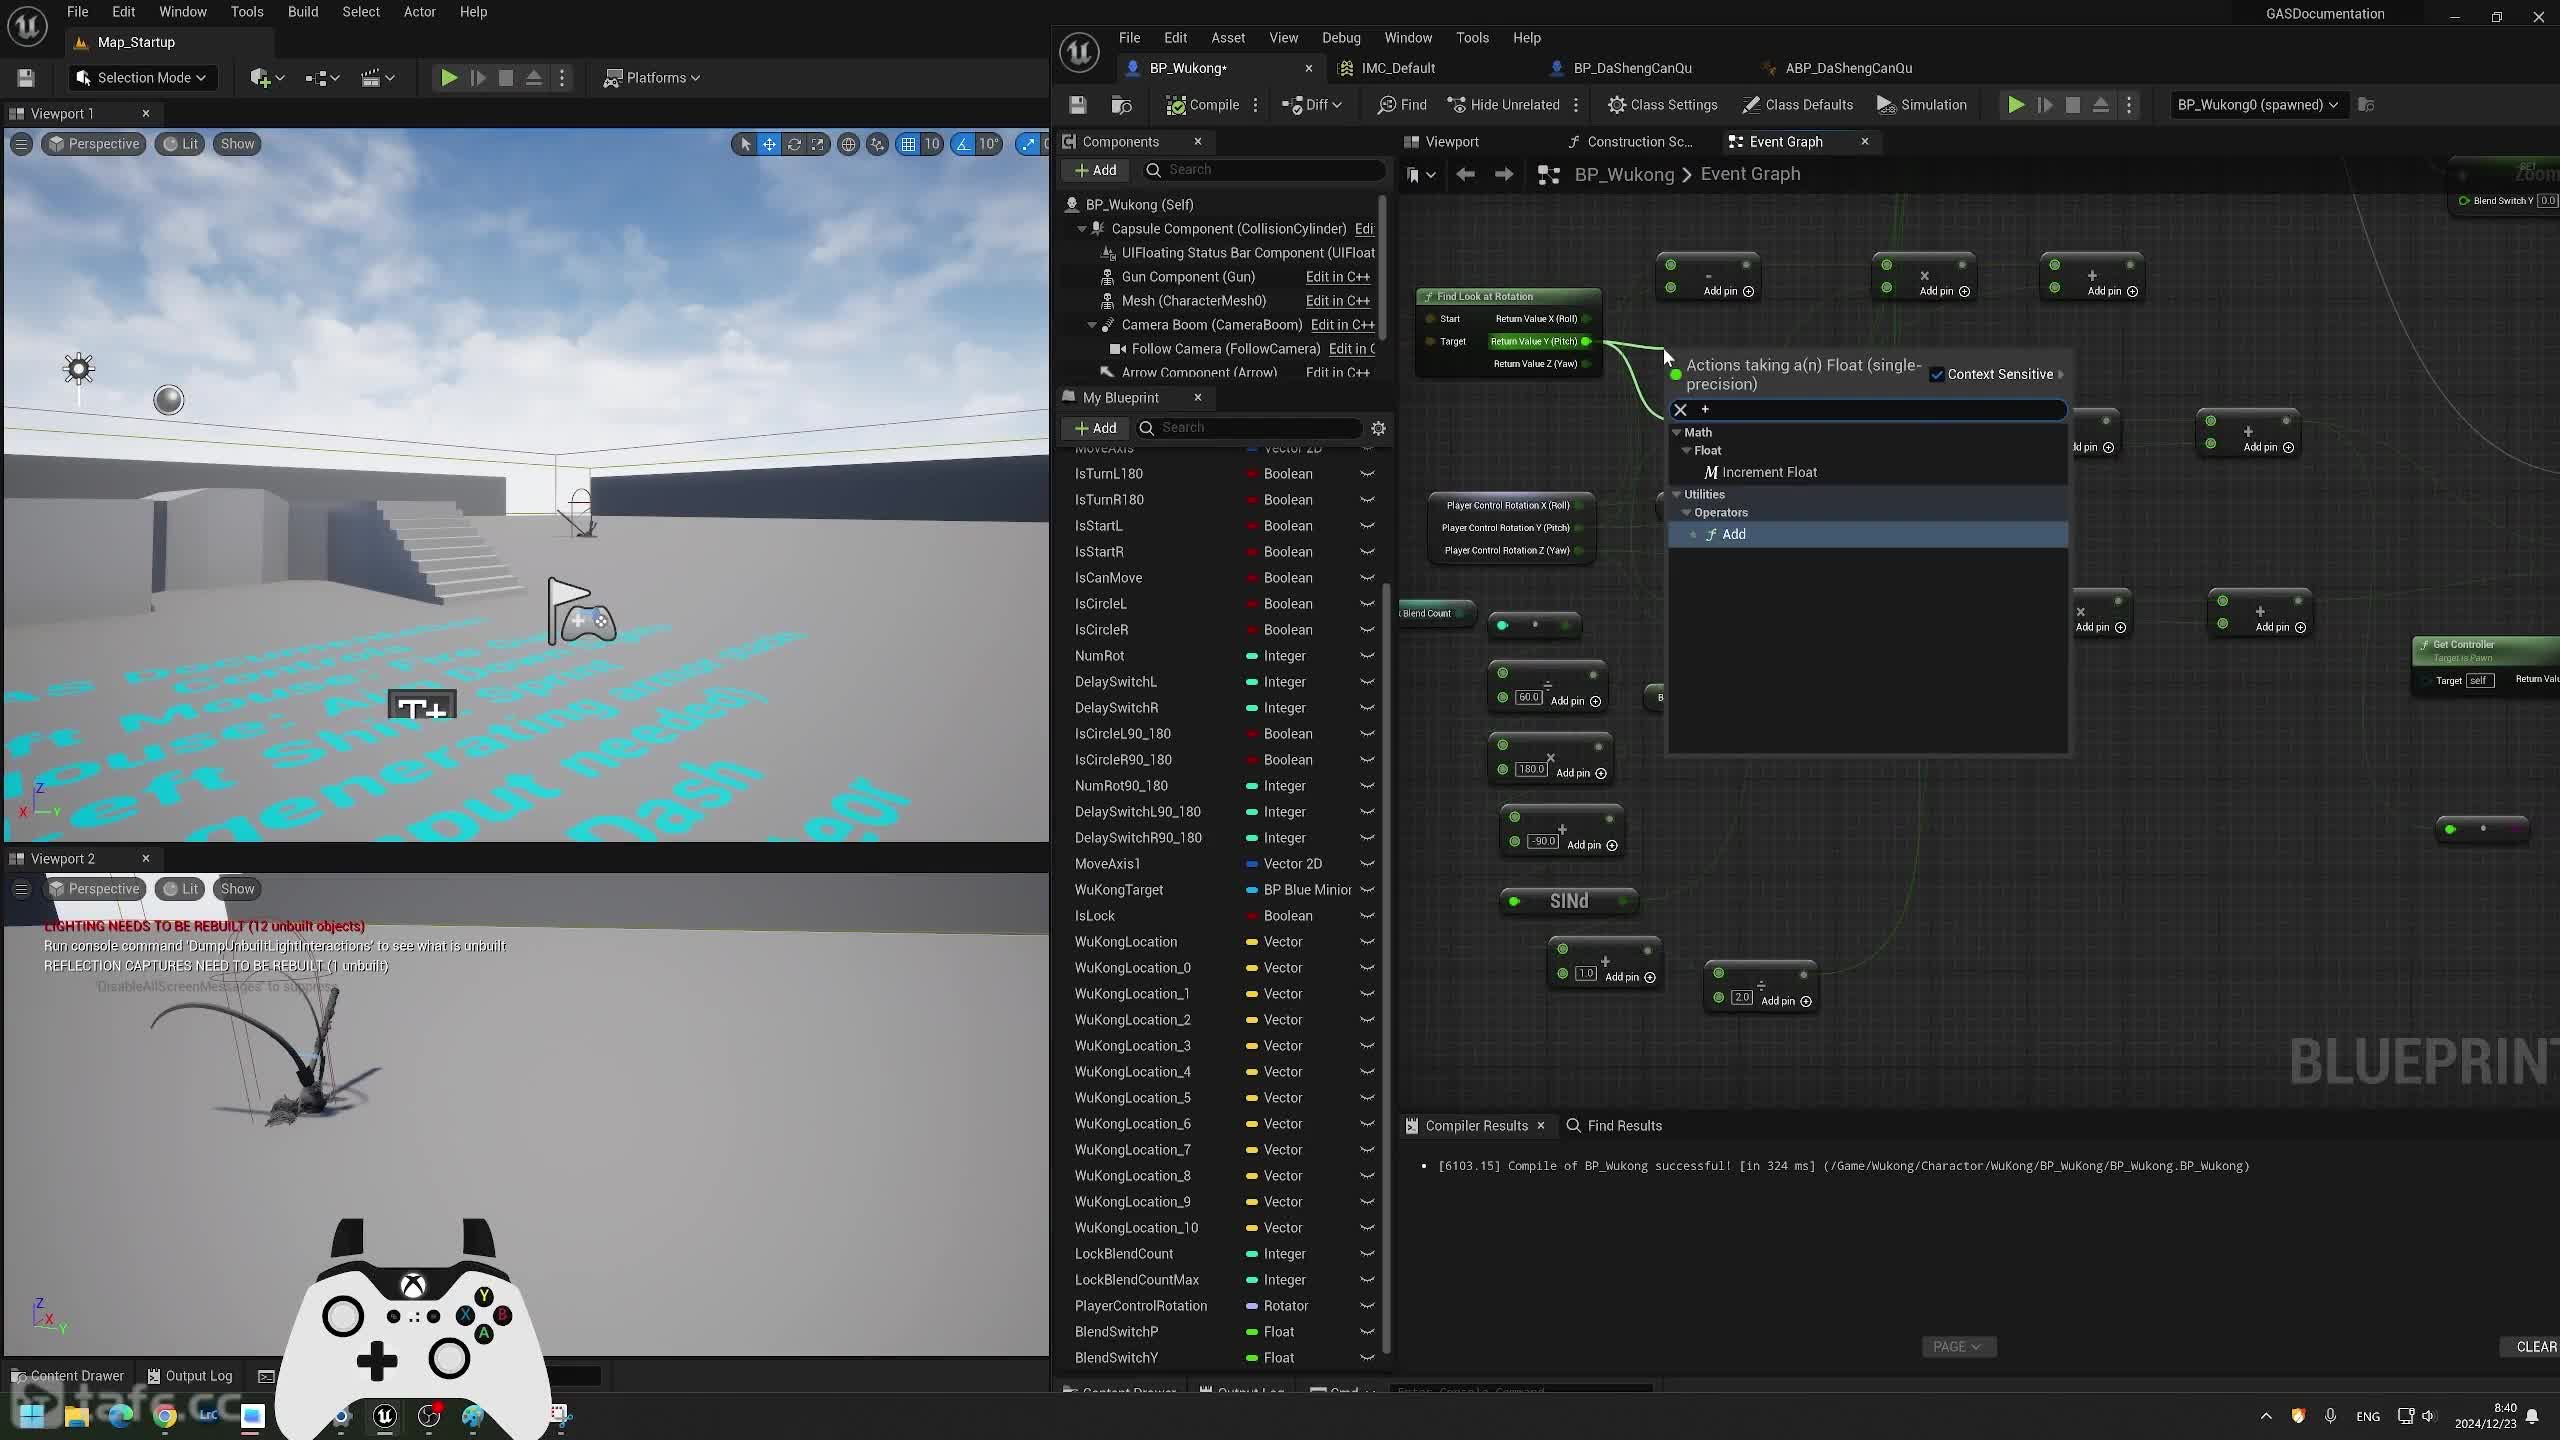Screen dimensions: 2560x1440
Task: Click Edit in C++ link for Gun Component
Action: (x=1337, y=277)
